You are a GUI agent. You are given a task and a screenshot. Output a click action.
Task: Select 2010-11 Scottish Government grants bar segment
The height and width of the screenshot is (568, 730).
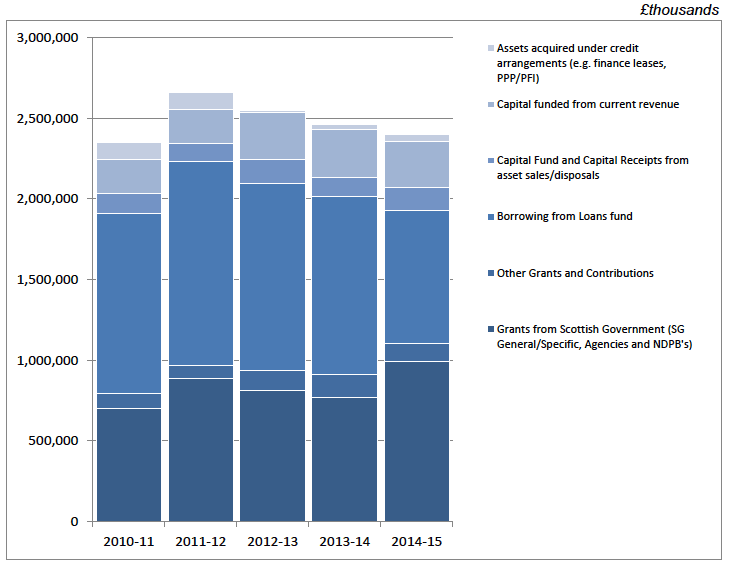coord(129,465)
